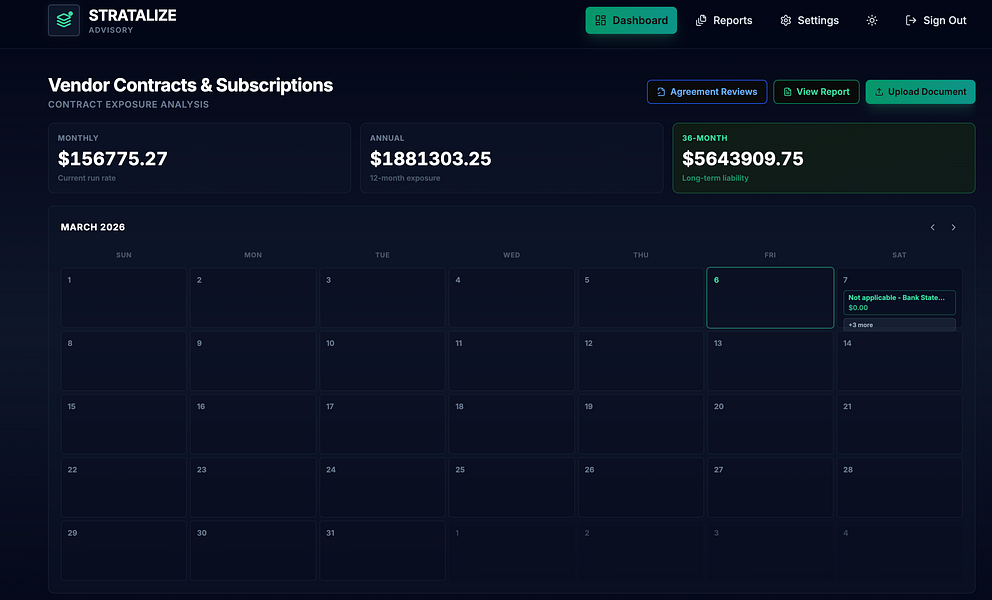Toggle the light/dark theme sun icon
The image size is (992, 600).
[x=872, y=20]
